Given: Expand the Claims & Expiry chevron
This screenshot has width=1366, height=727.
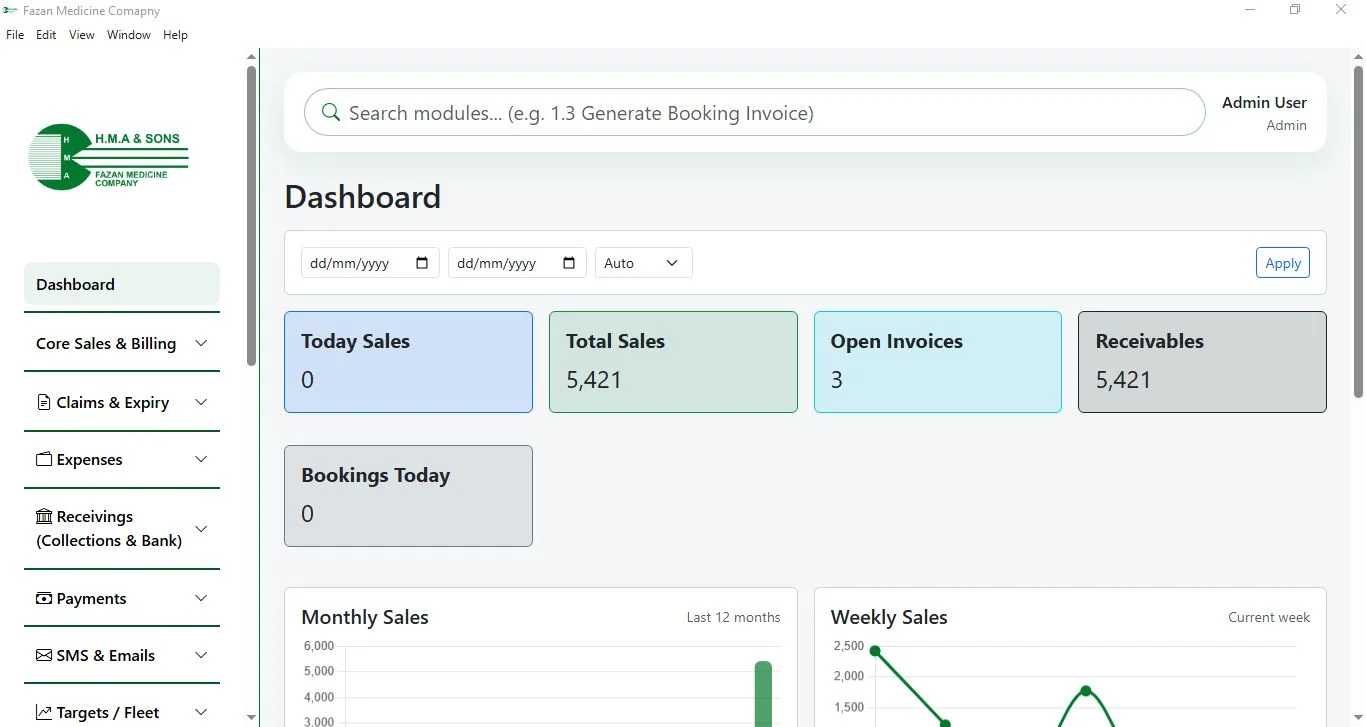Looking at the screenshot, I should (201, 402).
